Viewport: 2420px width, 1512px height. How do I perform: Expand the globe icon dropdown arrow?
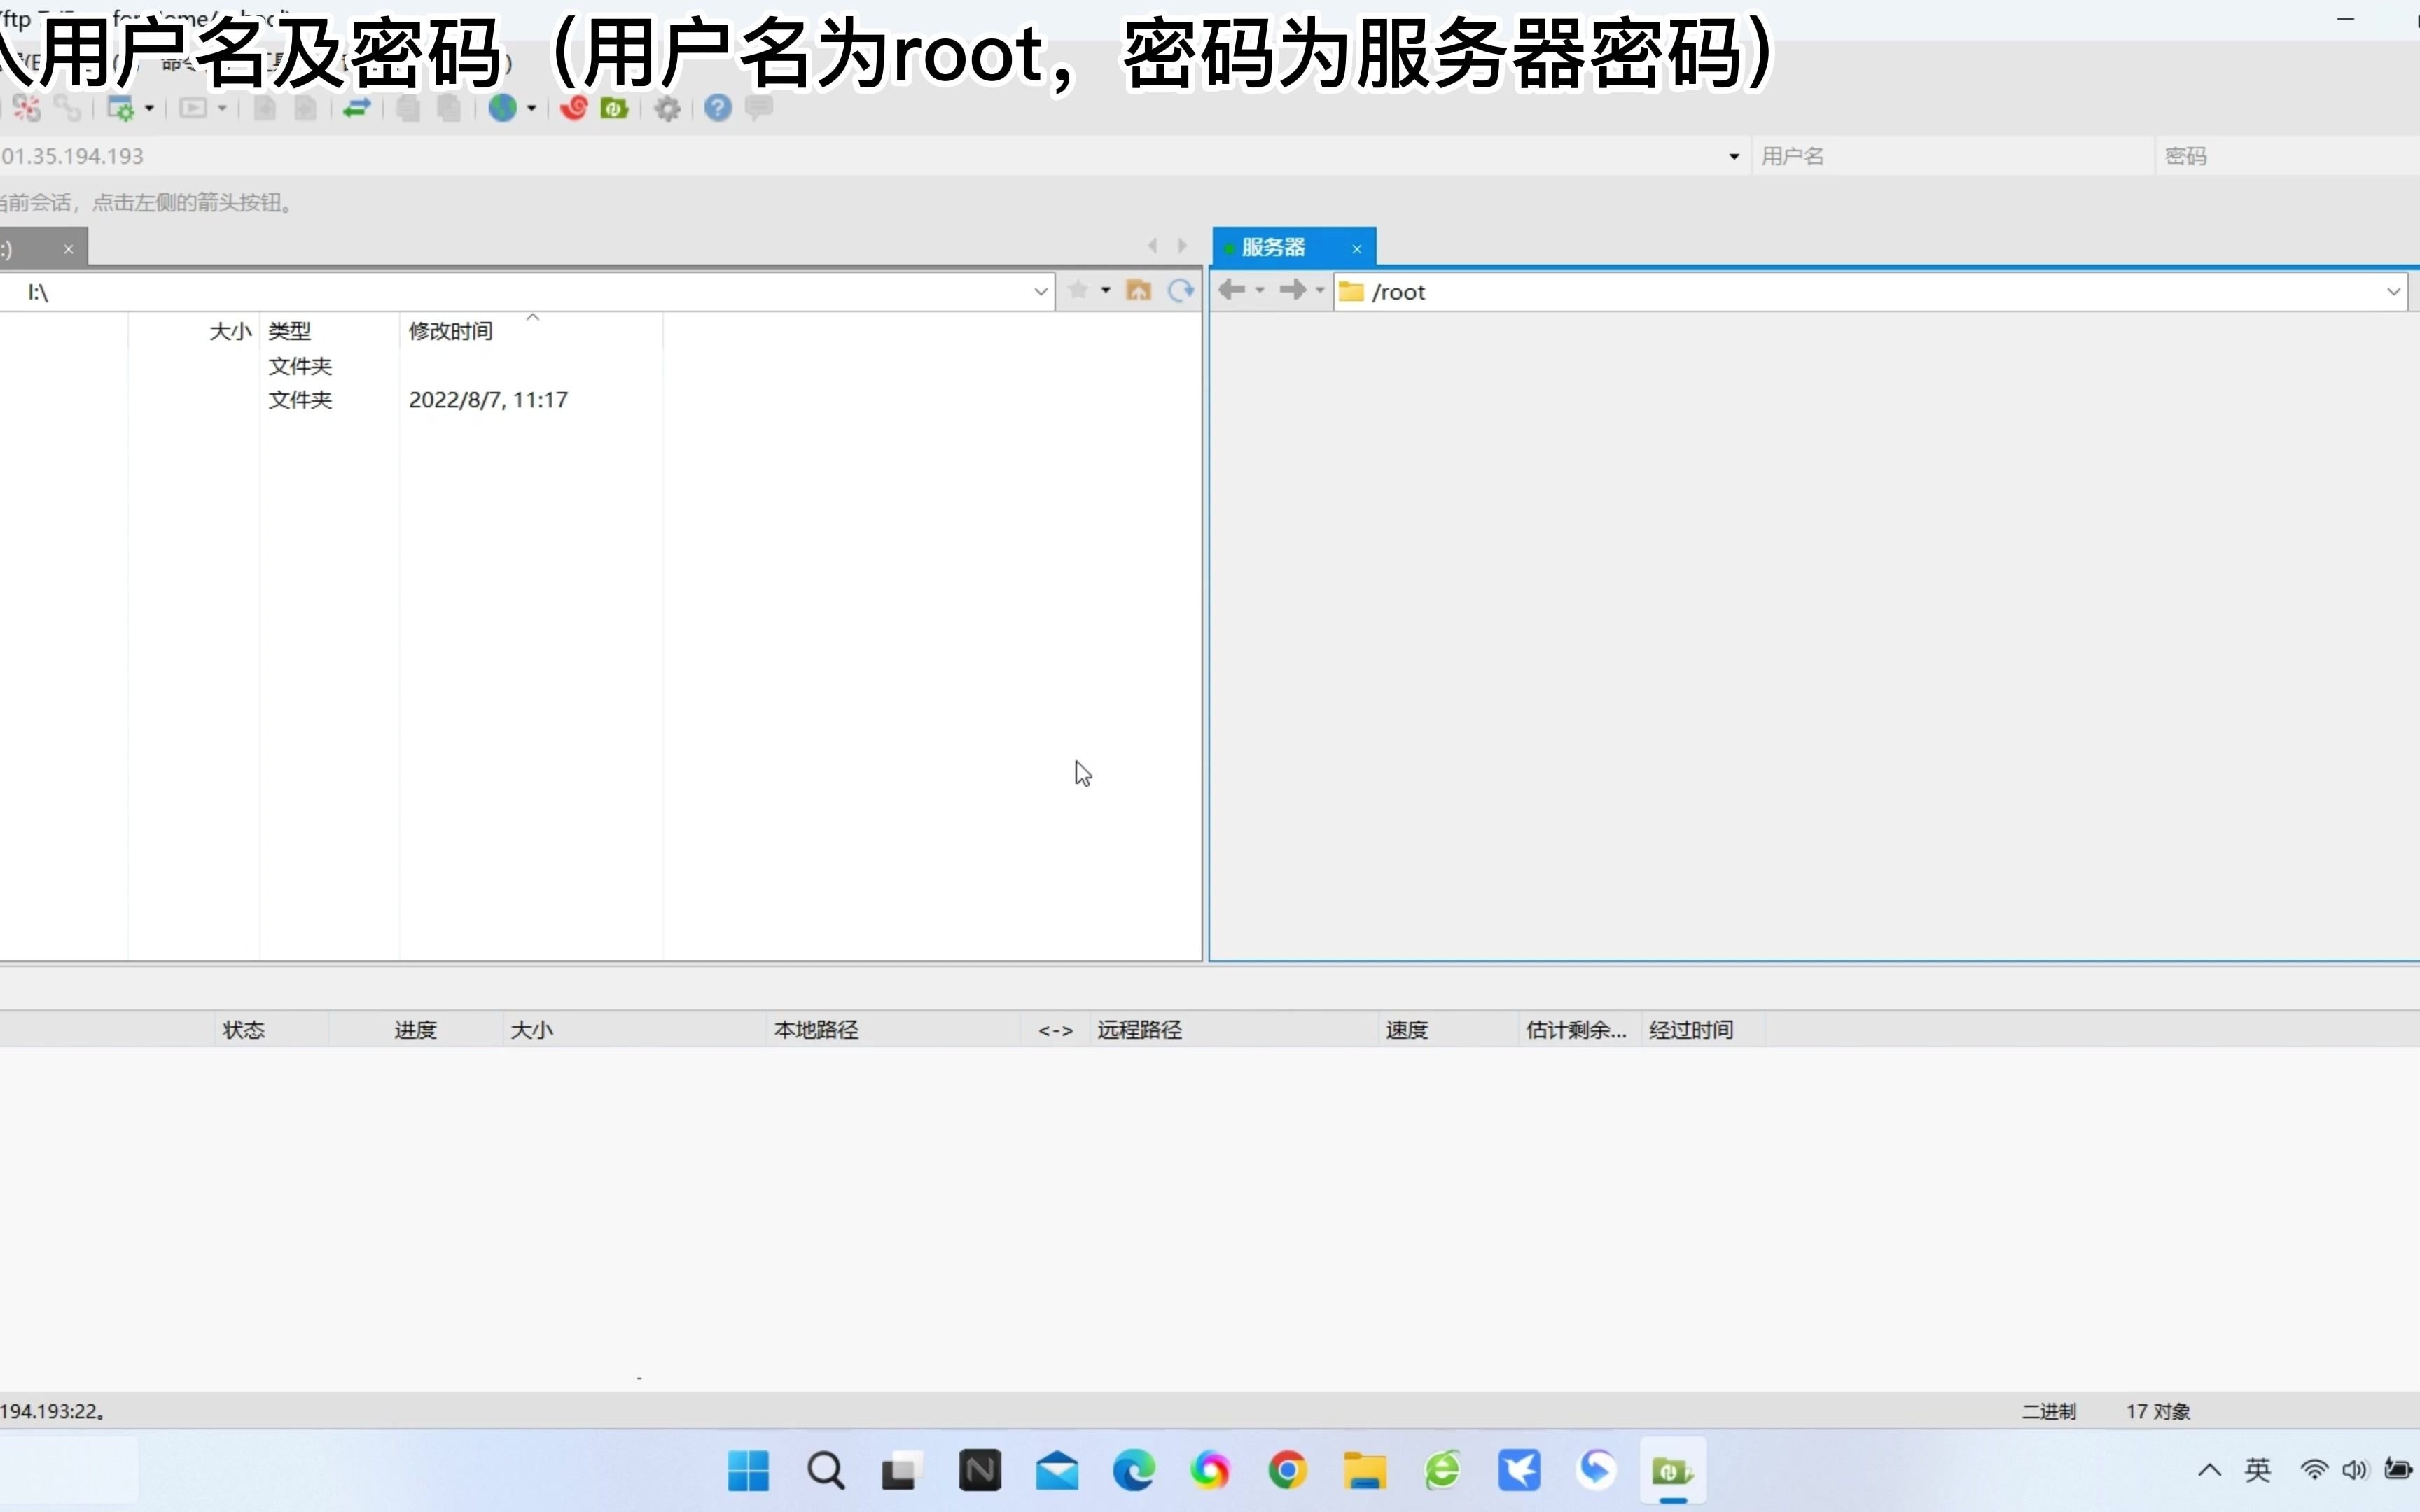click(x=531, y=108)
